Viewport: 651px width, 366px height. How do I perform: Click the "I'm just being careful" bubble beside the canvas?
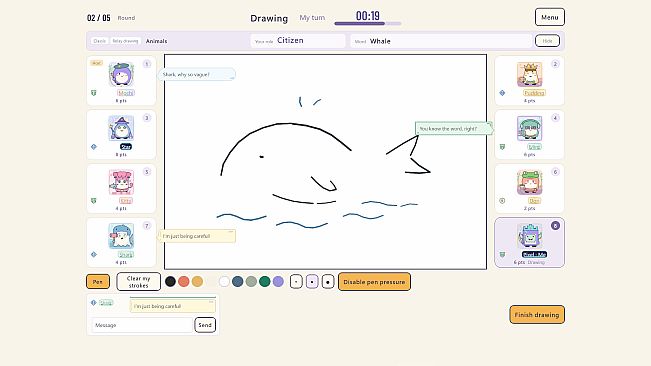pos(197,236)
